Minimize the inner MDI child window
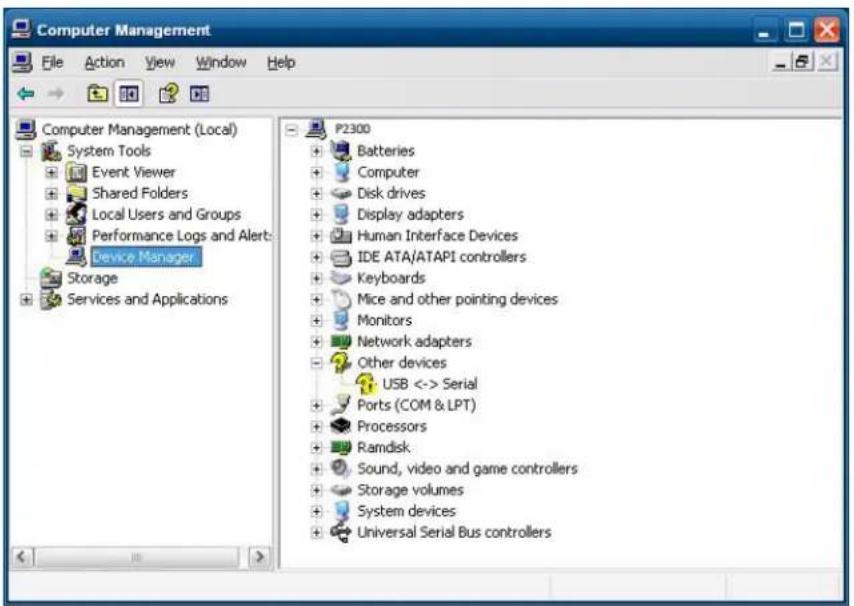 (x=780, y=63)
